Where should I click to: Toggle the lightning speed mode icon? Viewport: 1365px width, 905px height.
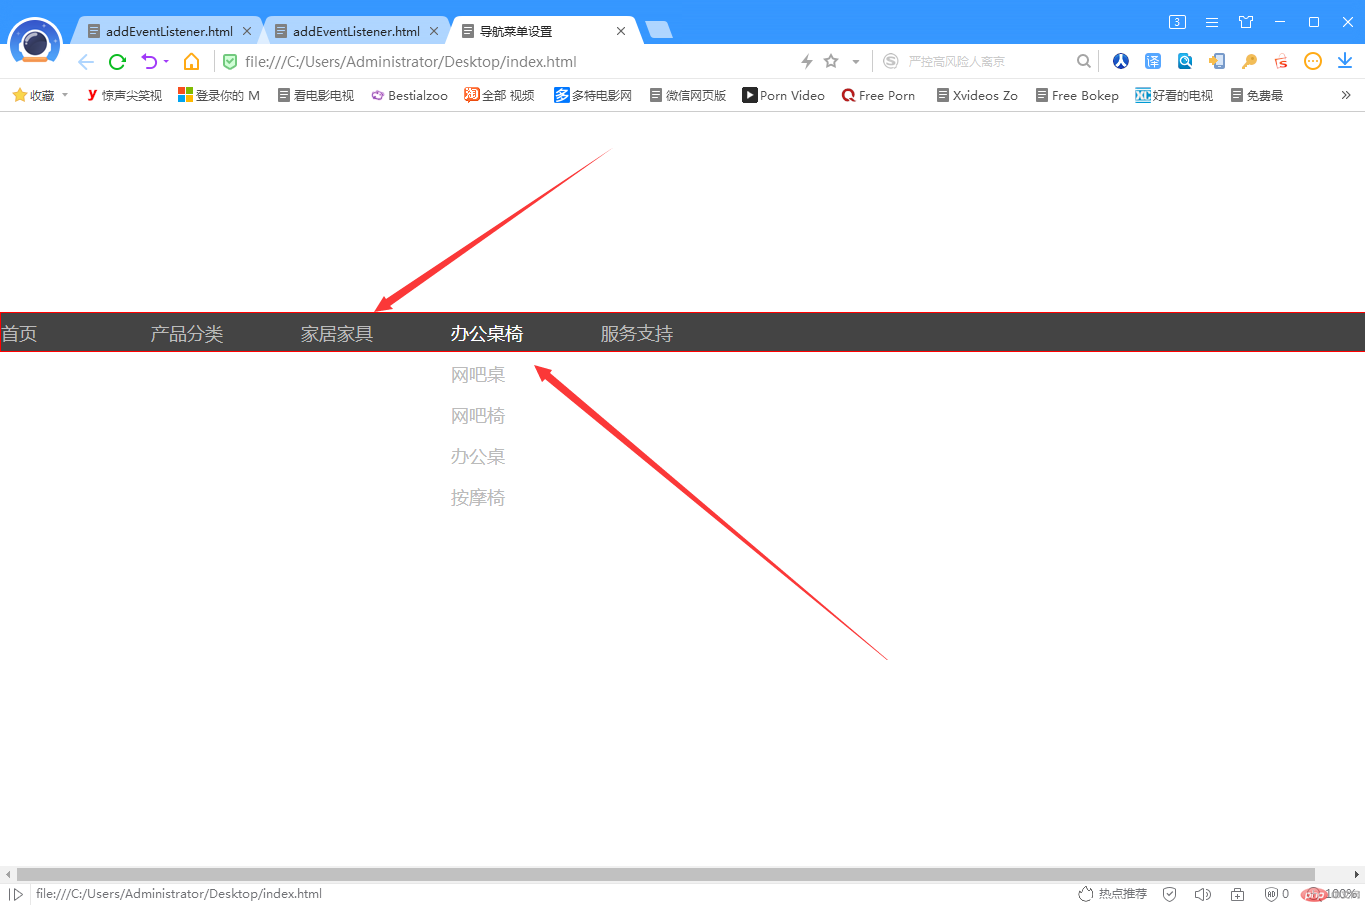coord(806,62)
